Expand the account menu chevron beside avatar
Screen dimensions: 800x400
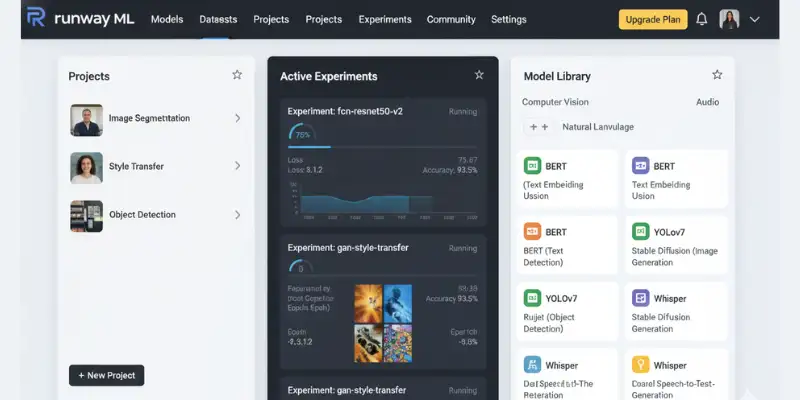click(x=755, y=19)
